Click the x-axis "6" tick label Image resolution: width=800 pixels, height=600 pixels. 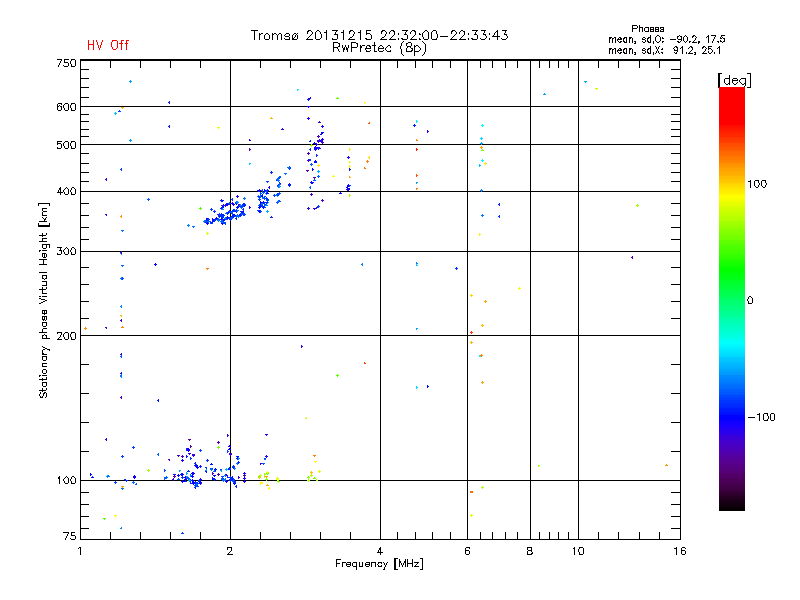pyautogui.click(x=467, y=551)
